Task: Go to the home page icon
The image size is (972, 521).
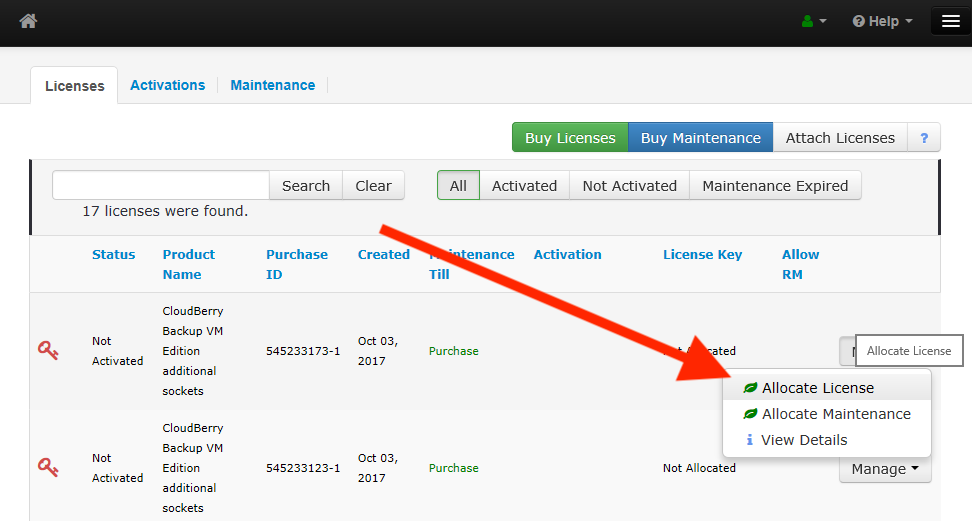Action: pyautogui.click(x=28, y=21)
